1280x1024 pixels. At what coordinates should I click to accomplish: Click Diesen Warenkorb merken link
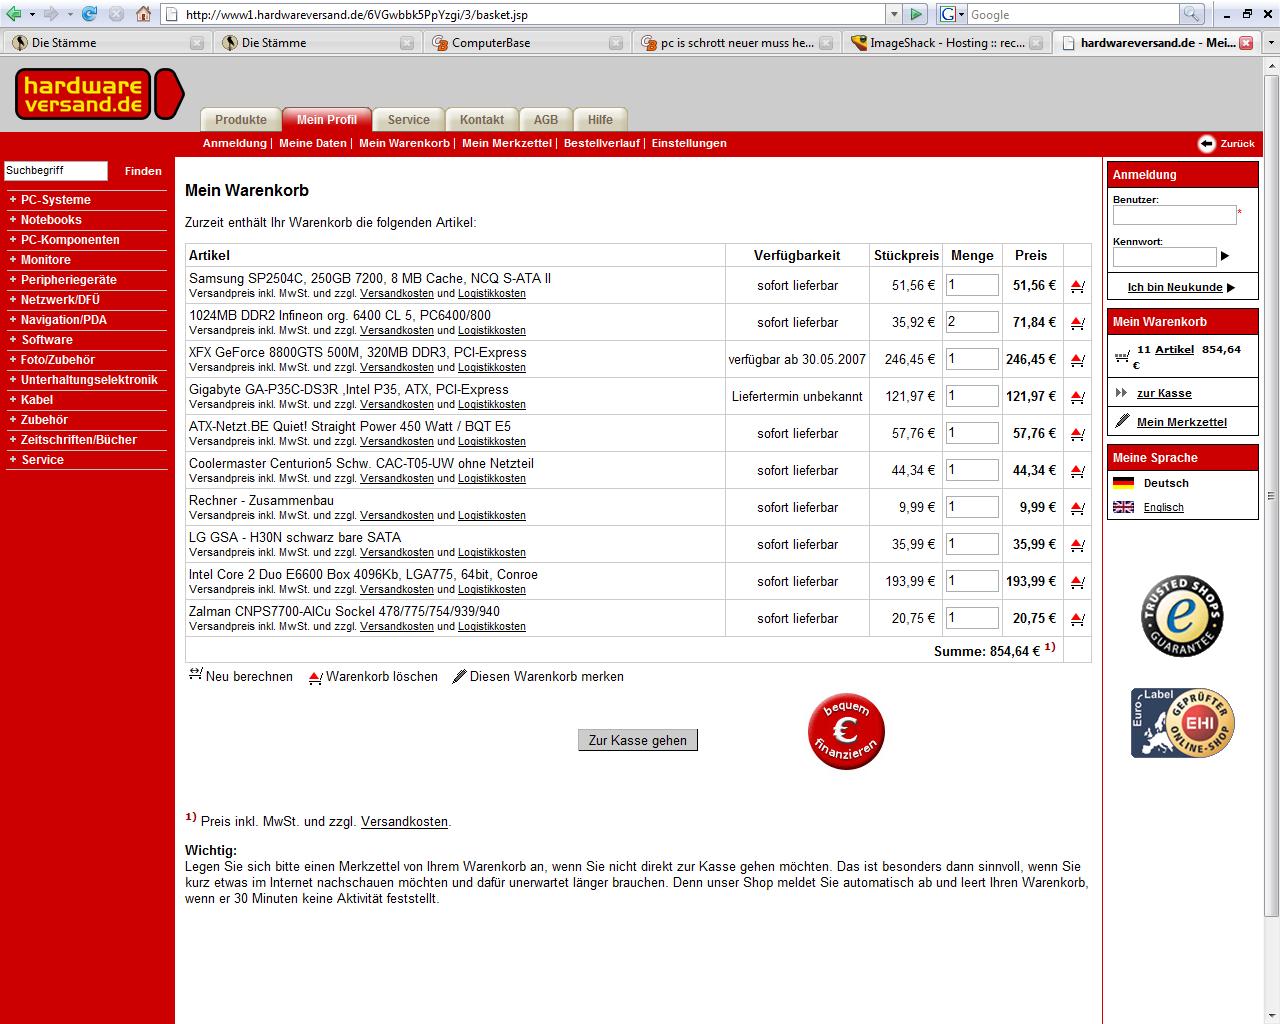click(x=538, y=677)
